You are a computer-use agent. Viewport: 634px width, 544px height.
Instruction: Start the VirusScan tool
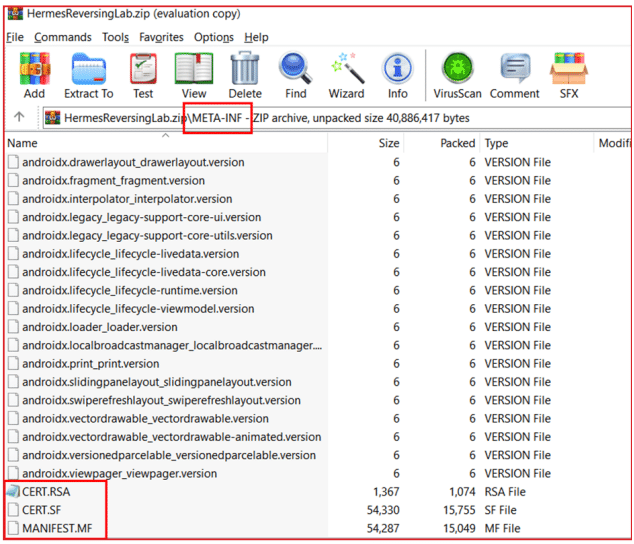point(457,68)
